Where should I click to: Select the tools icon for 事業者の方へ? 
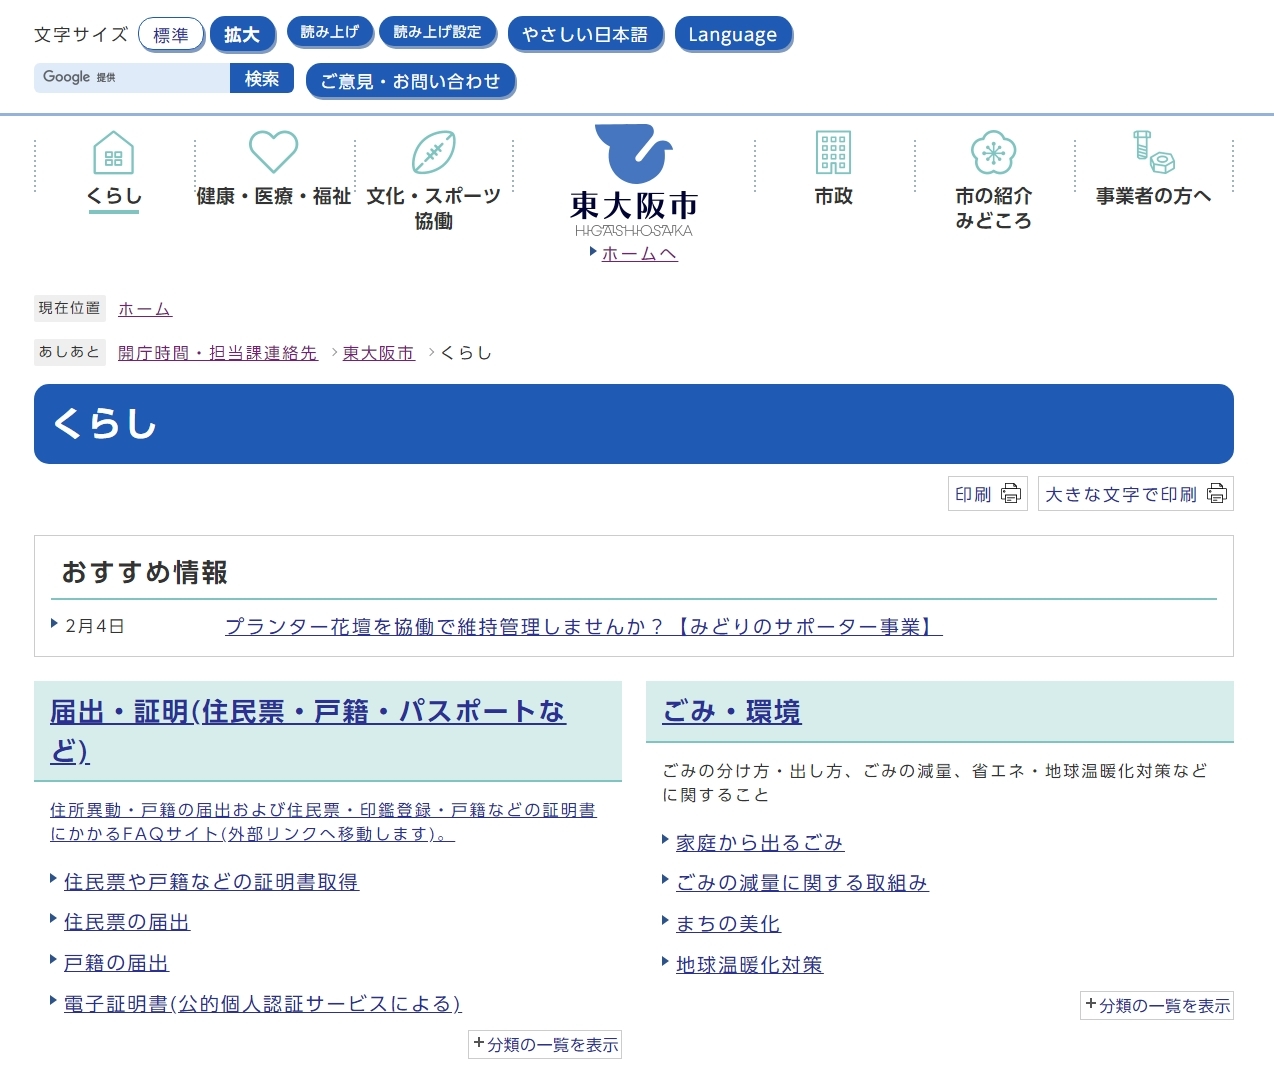1152,152
